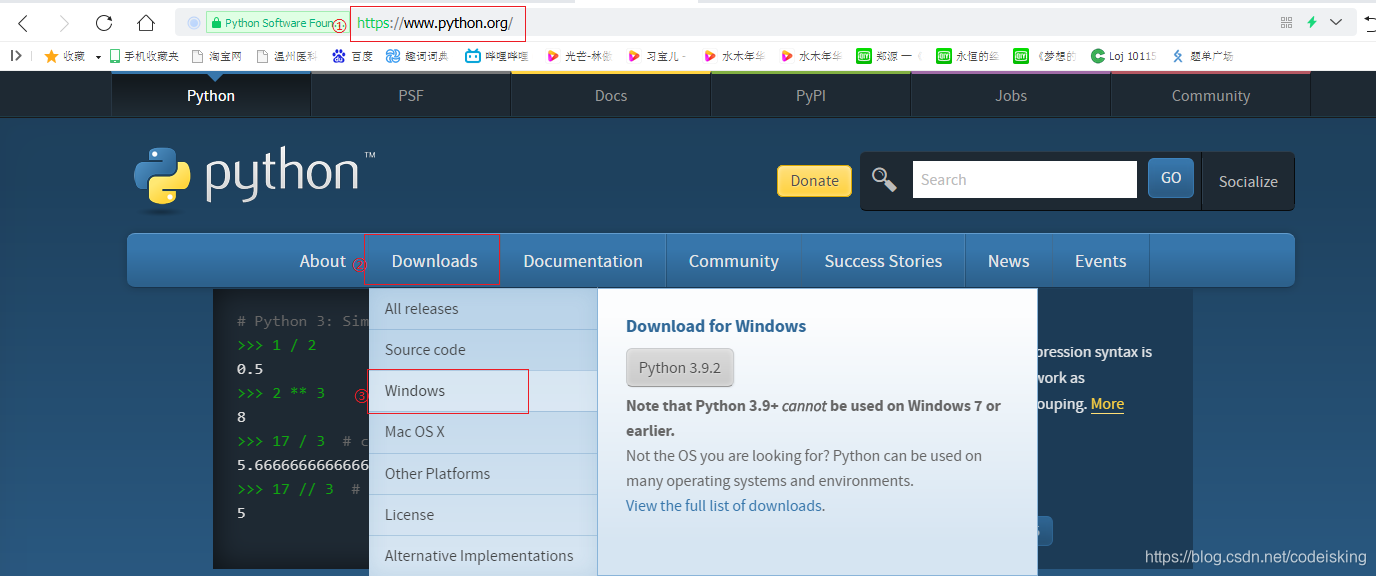Open the dropdown arrow next to 收藏
1376x576 pixels.
pos(98,57)
